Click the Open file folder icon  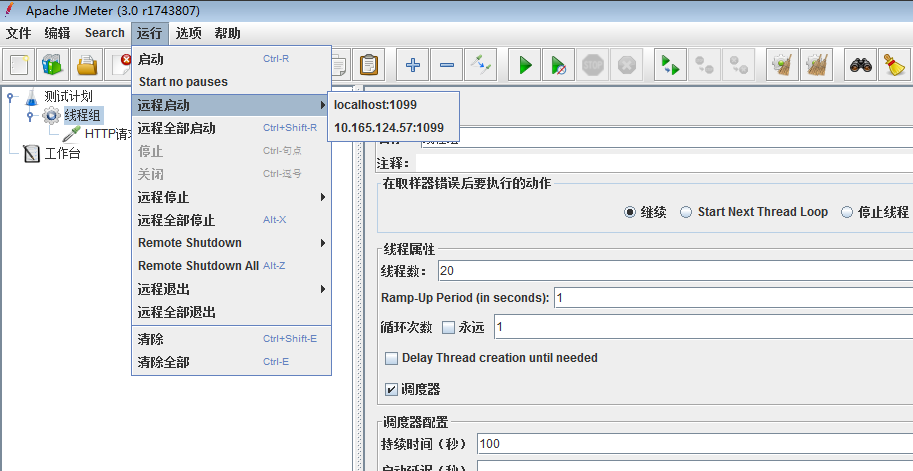click(x=87, y=65)
